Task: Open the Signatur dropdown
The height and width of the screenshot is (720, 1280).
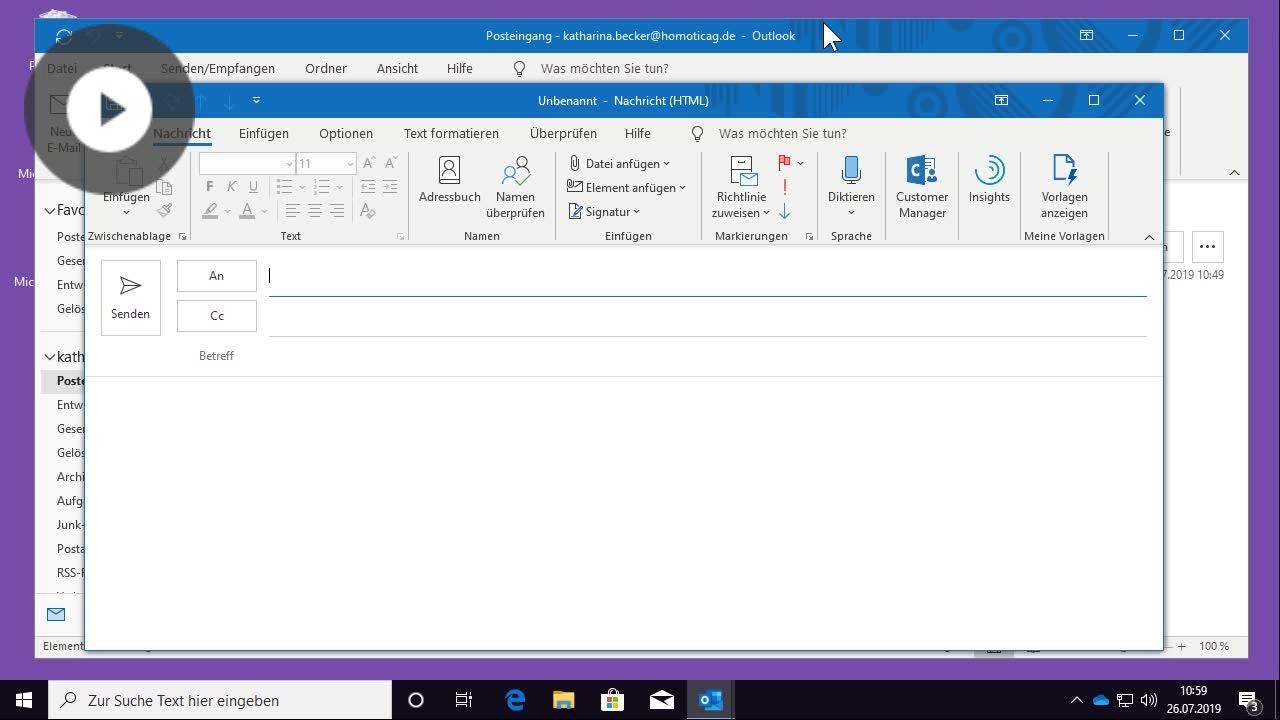Action: 605,211
